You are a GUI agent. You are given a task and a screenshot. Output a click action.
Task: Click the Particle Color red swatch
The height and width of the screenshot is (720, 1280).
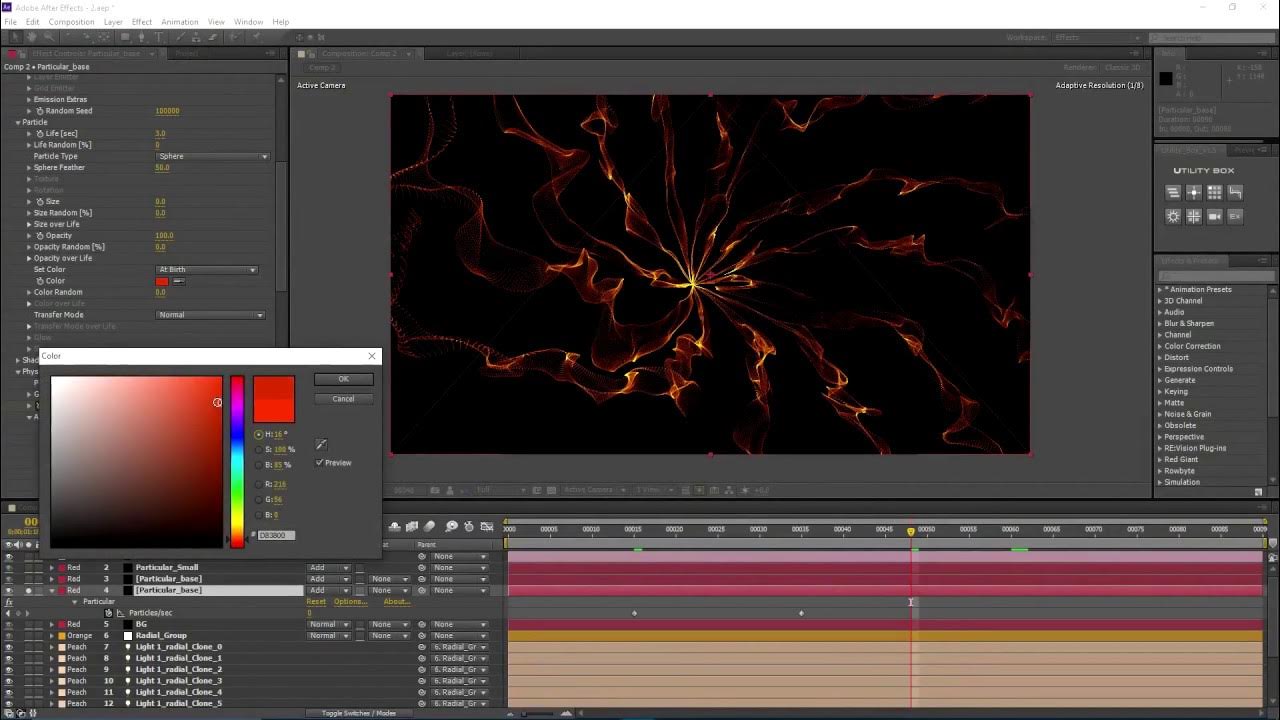[162, 281]
